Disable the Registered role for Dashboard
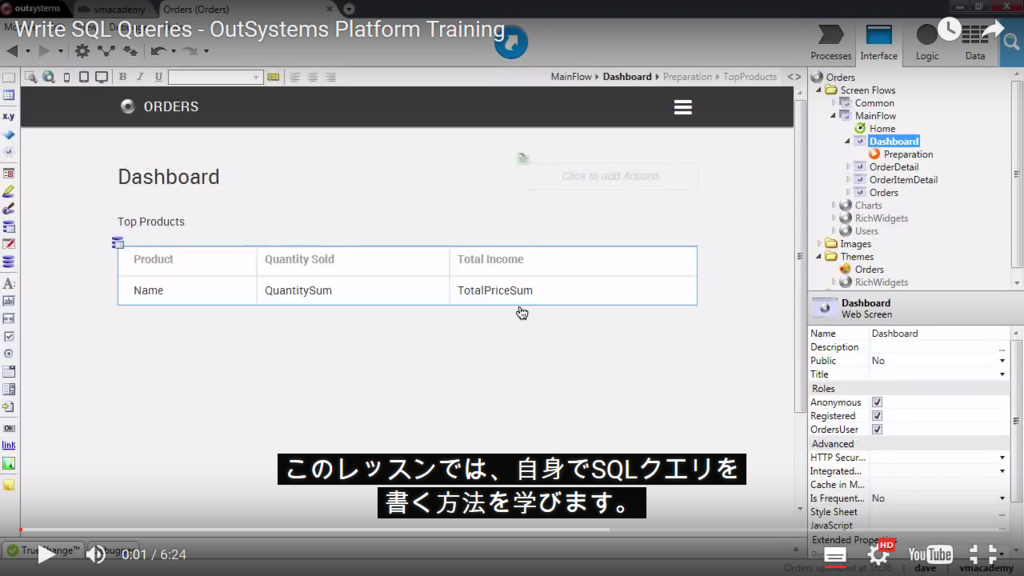 (x=877, y=415)
